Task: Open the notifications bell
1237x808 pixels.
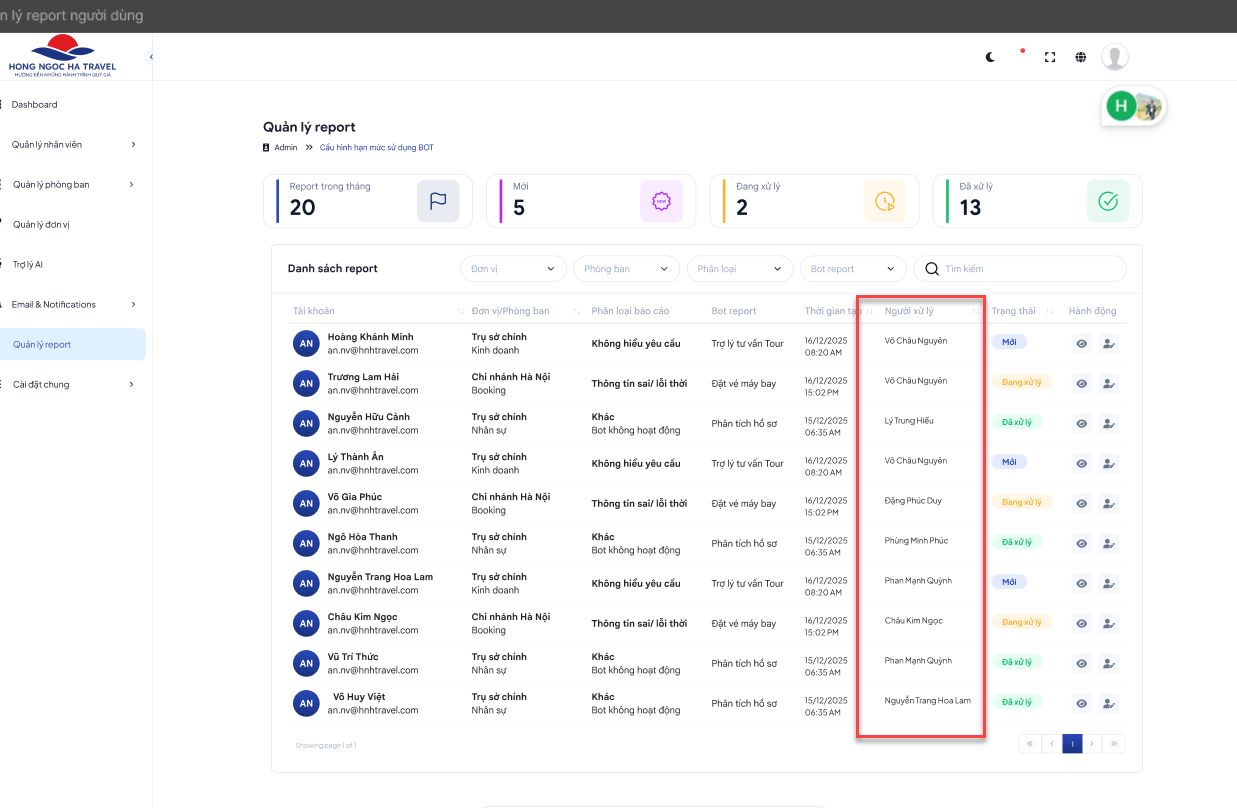Action: click(1020, 57)
